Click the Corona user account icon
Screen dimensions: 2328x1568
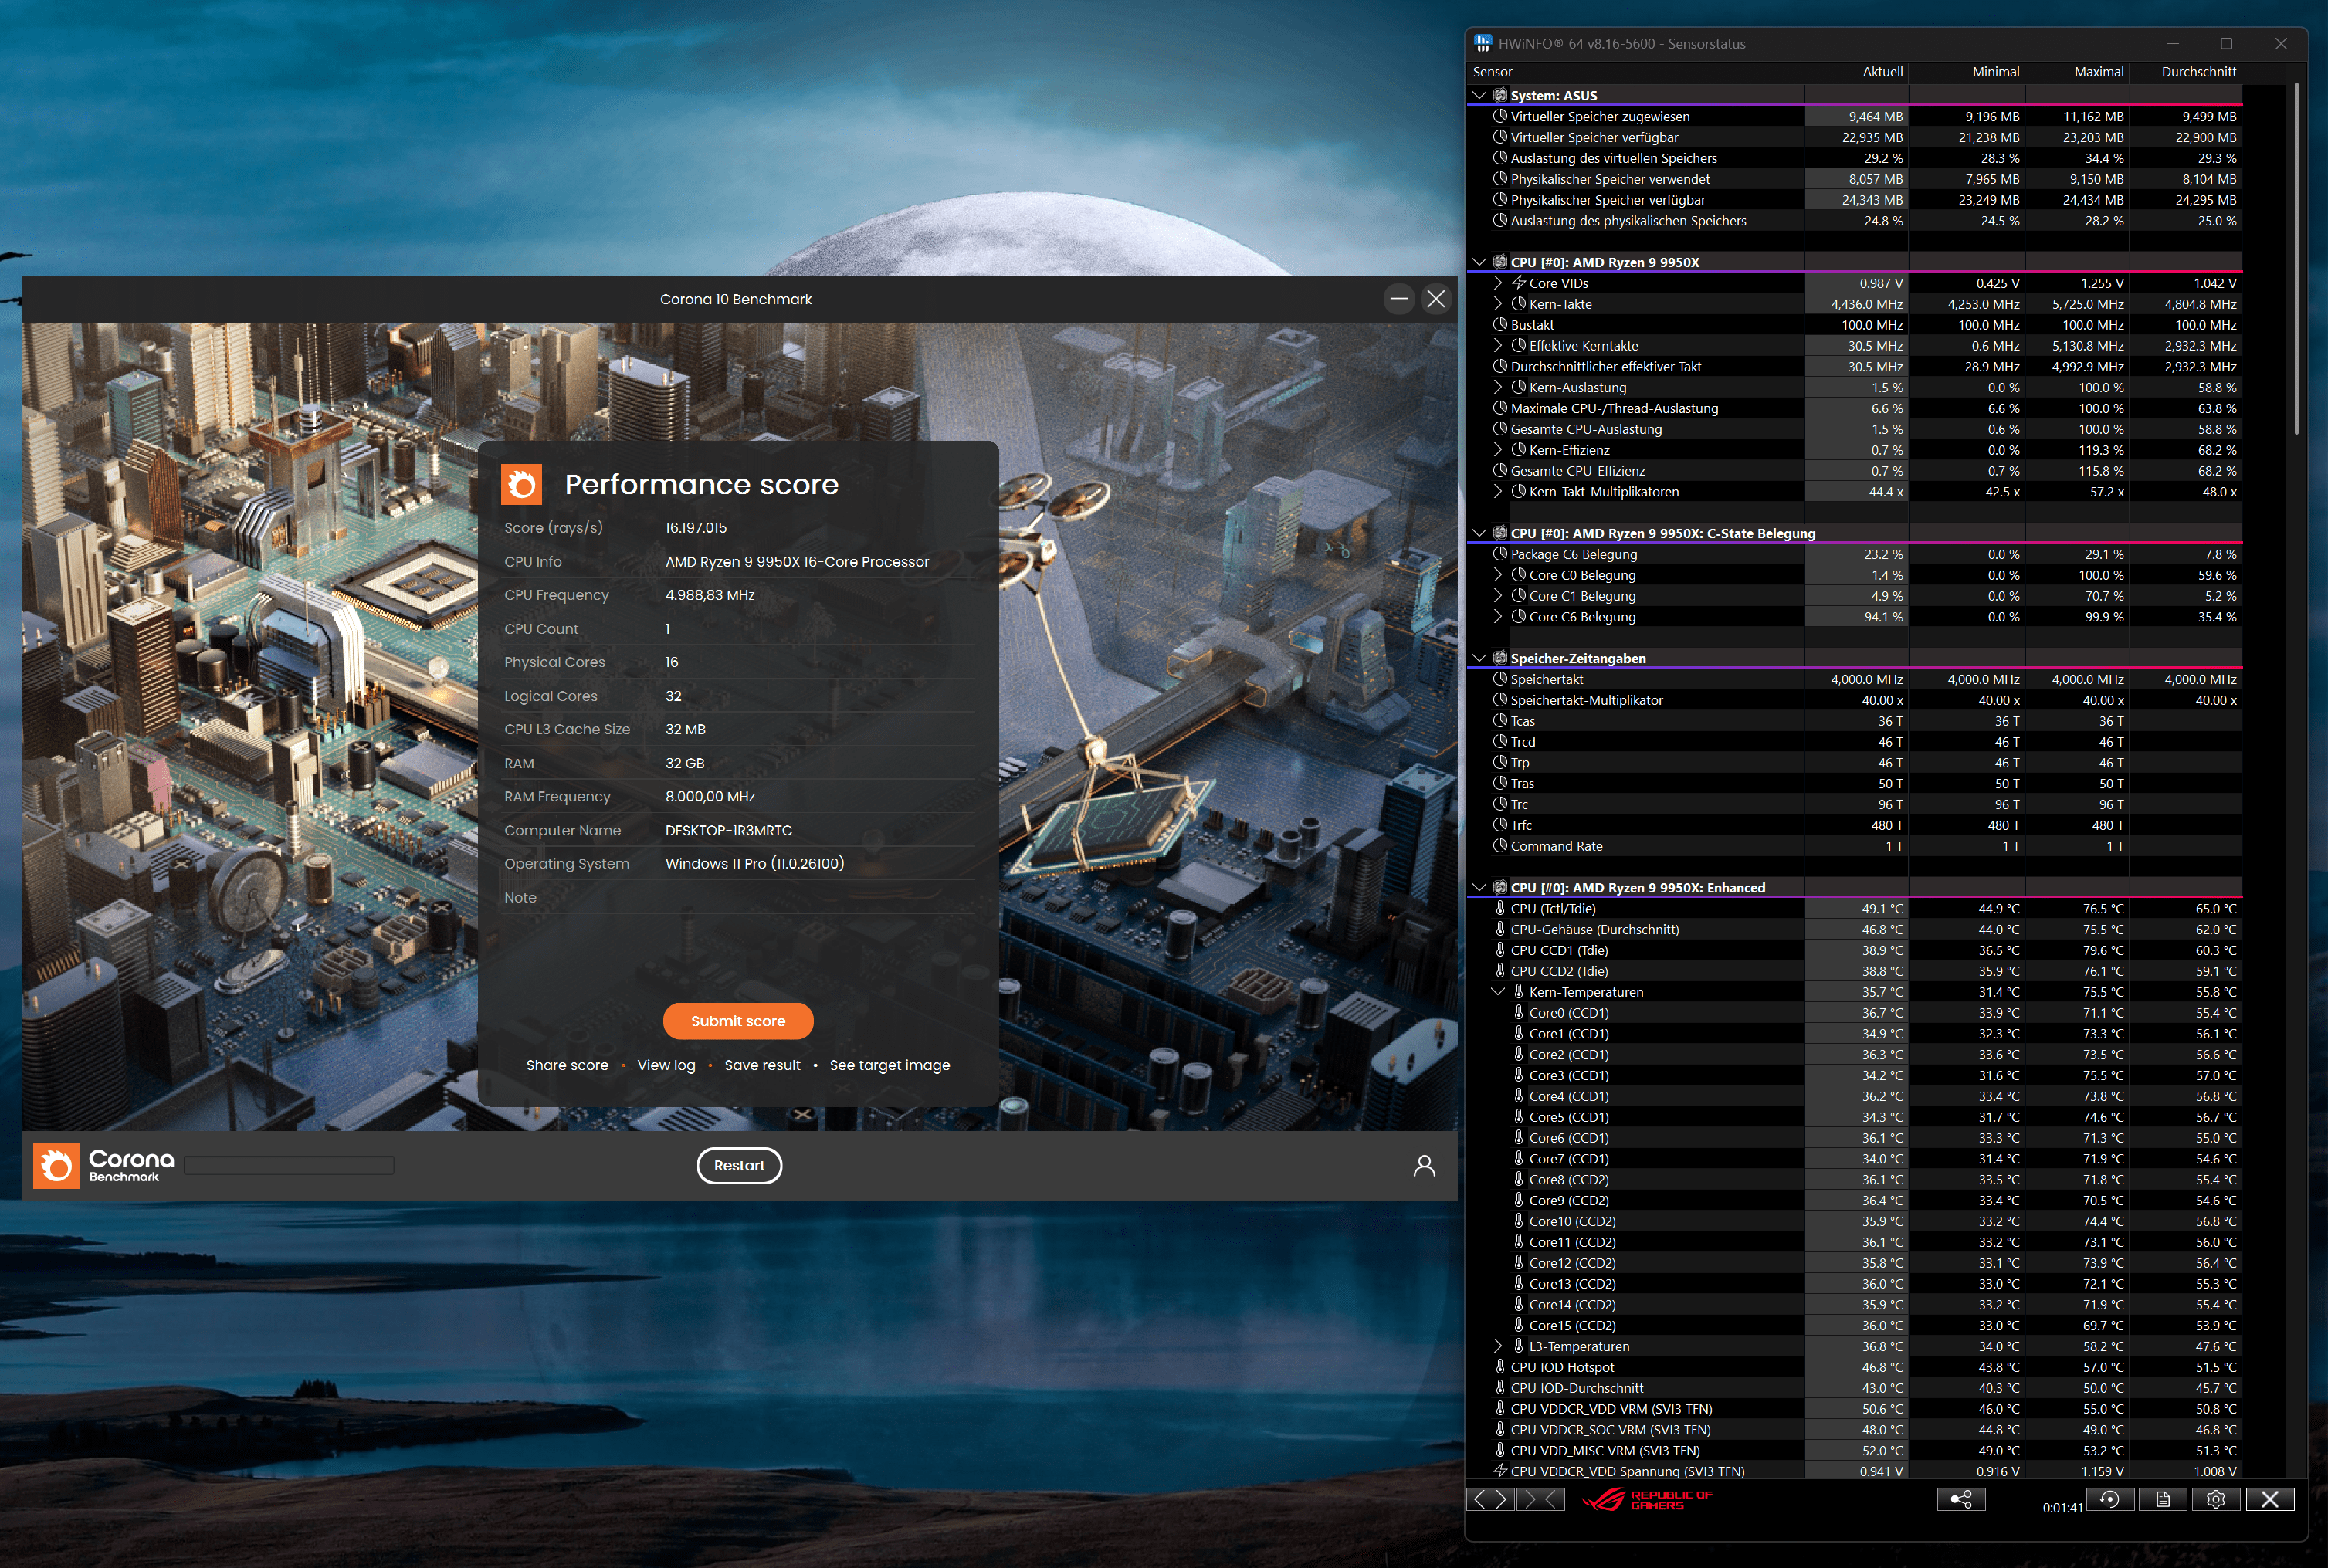(x=1423, y=1165)
